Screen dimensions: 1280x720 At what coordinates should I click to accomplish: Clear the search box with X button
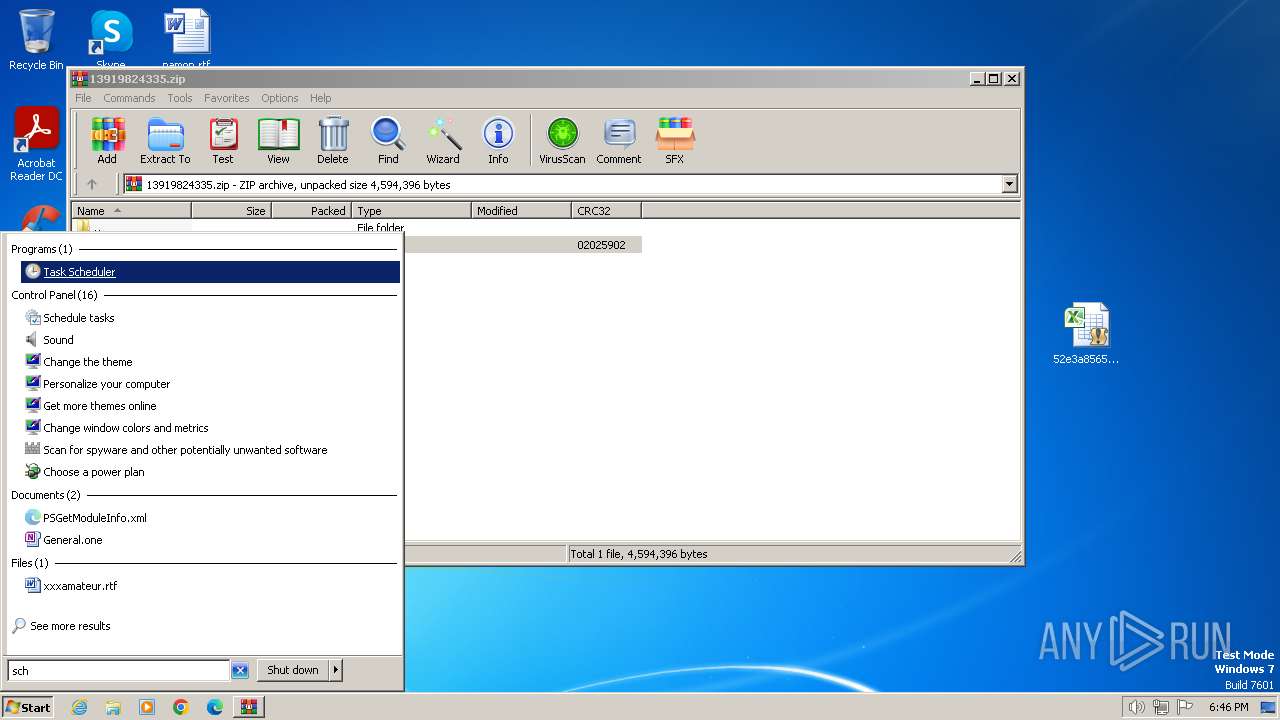coord(240,671)
